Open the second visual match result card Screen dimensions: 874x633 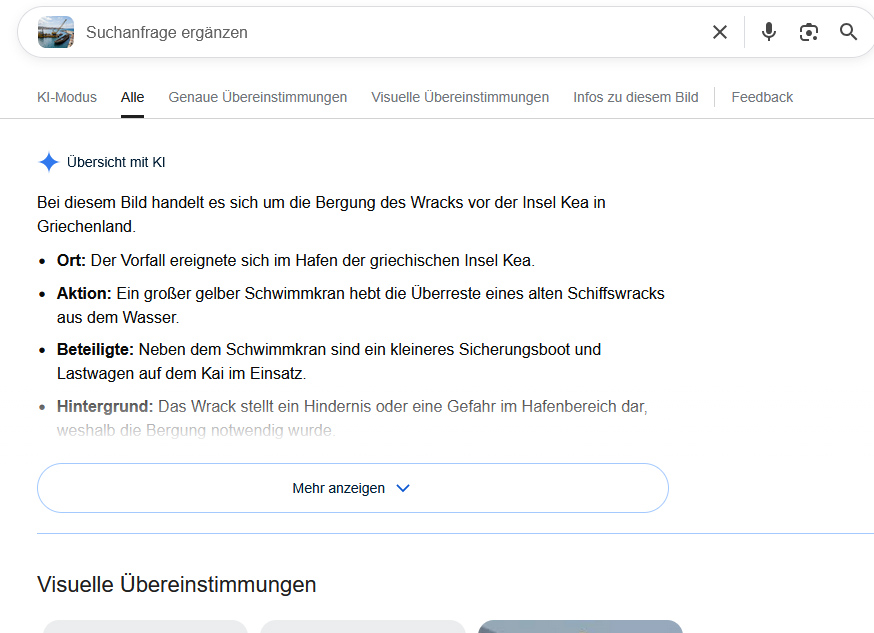point(363,627)
